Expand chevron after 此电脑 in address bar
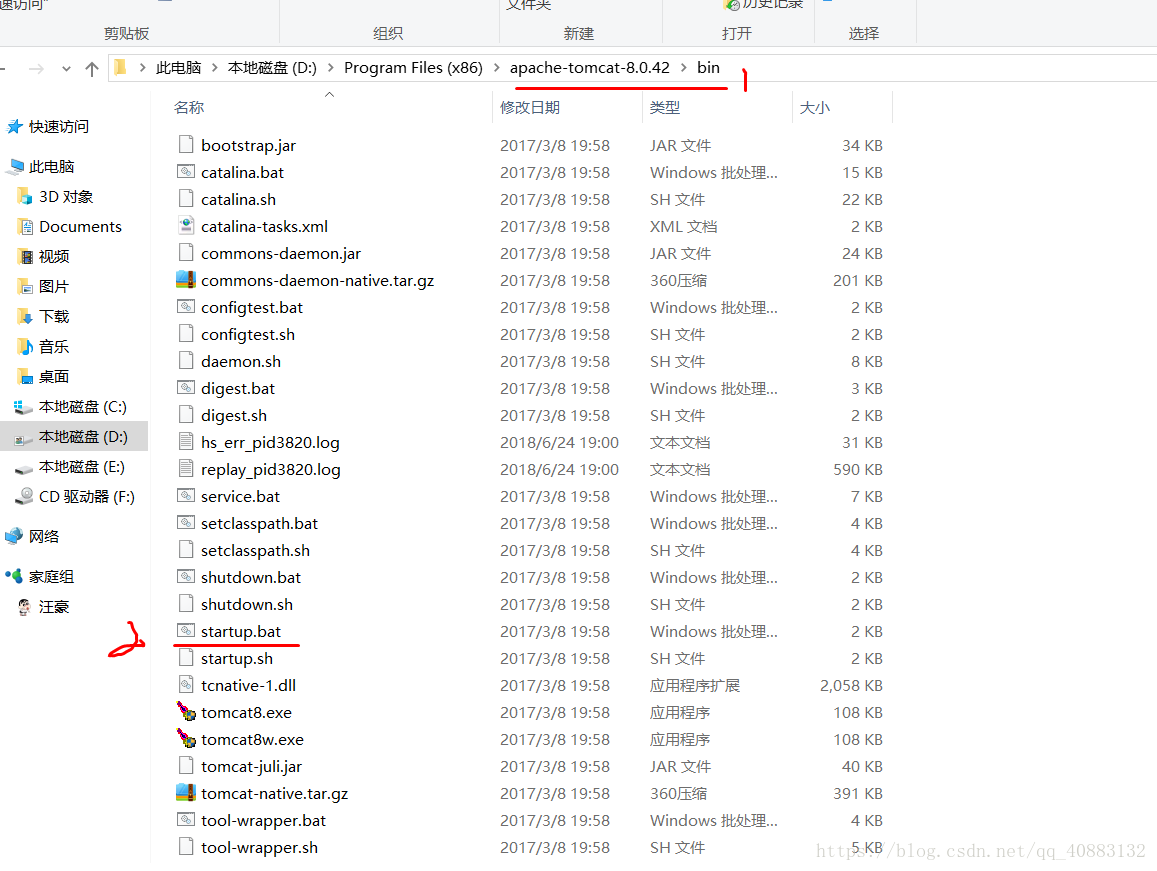 [215, 68]
